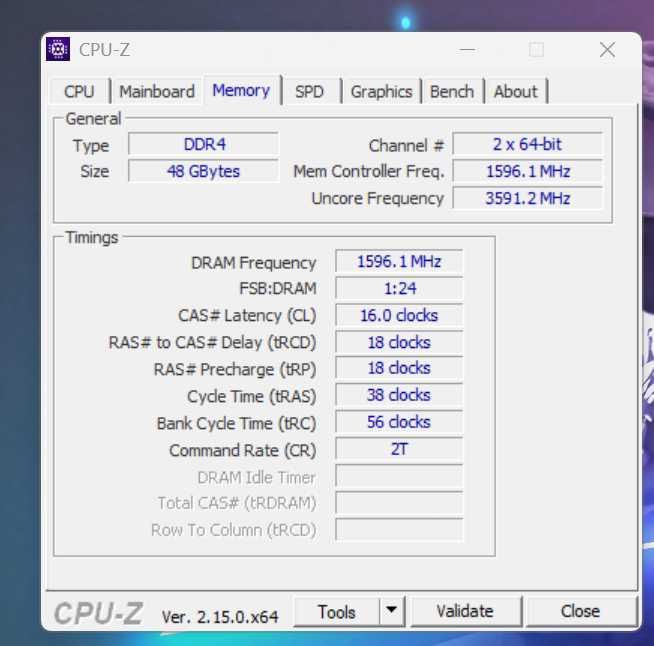Close the CPU-Z window with X

point(607,50)
